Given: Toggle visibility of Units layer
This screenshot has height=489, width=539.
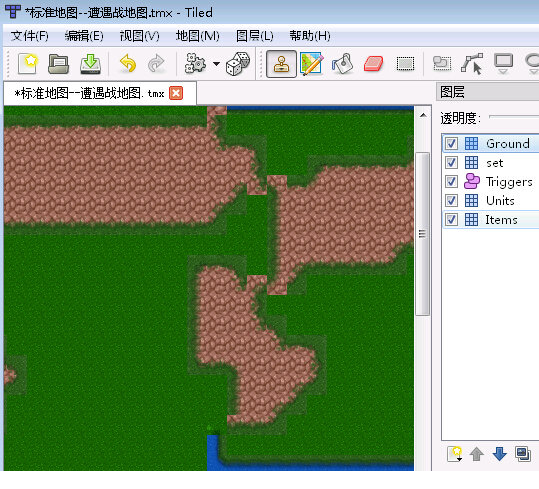Looking at the screenshot, I should tap(451, 200).
